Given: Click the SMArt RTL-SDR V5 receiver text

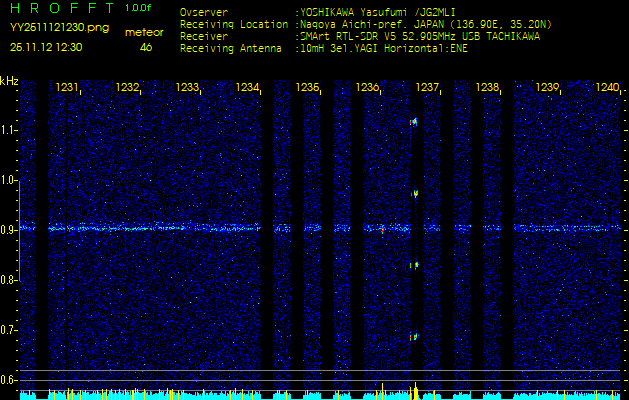Looking at the screenshot, I should click(420, 37).
